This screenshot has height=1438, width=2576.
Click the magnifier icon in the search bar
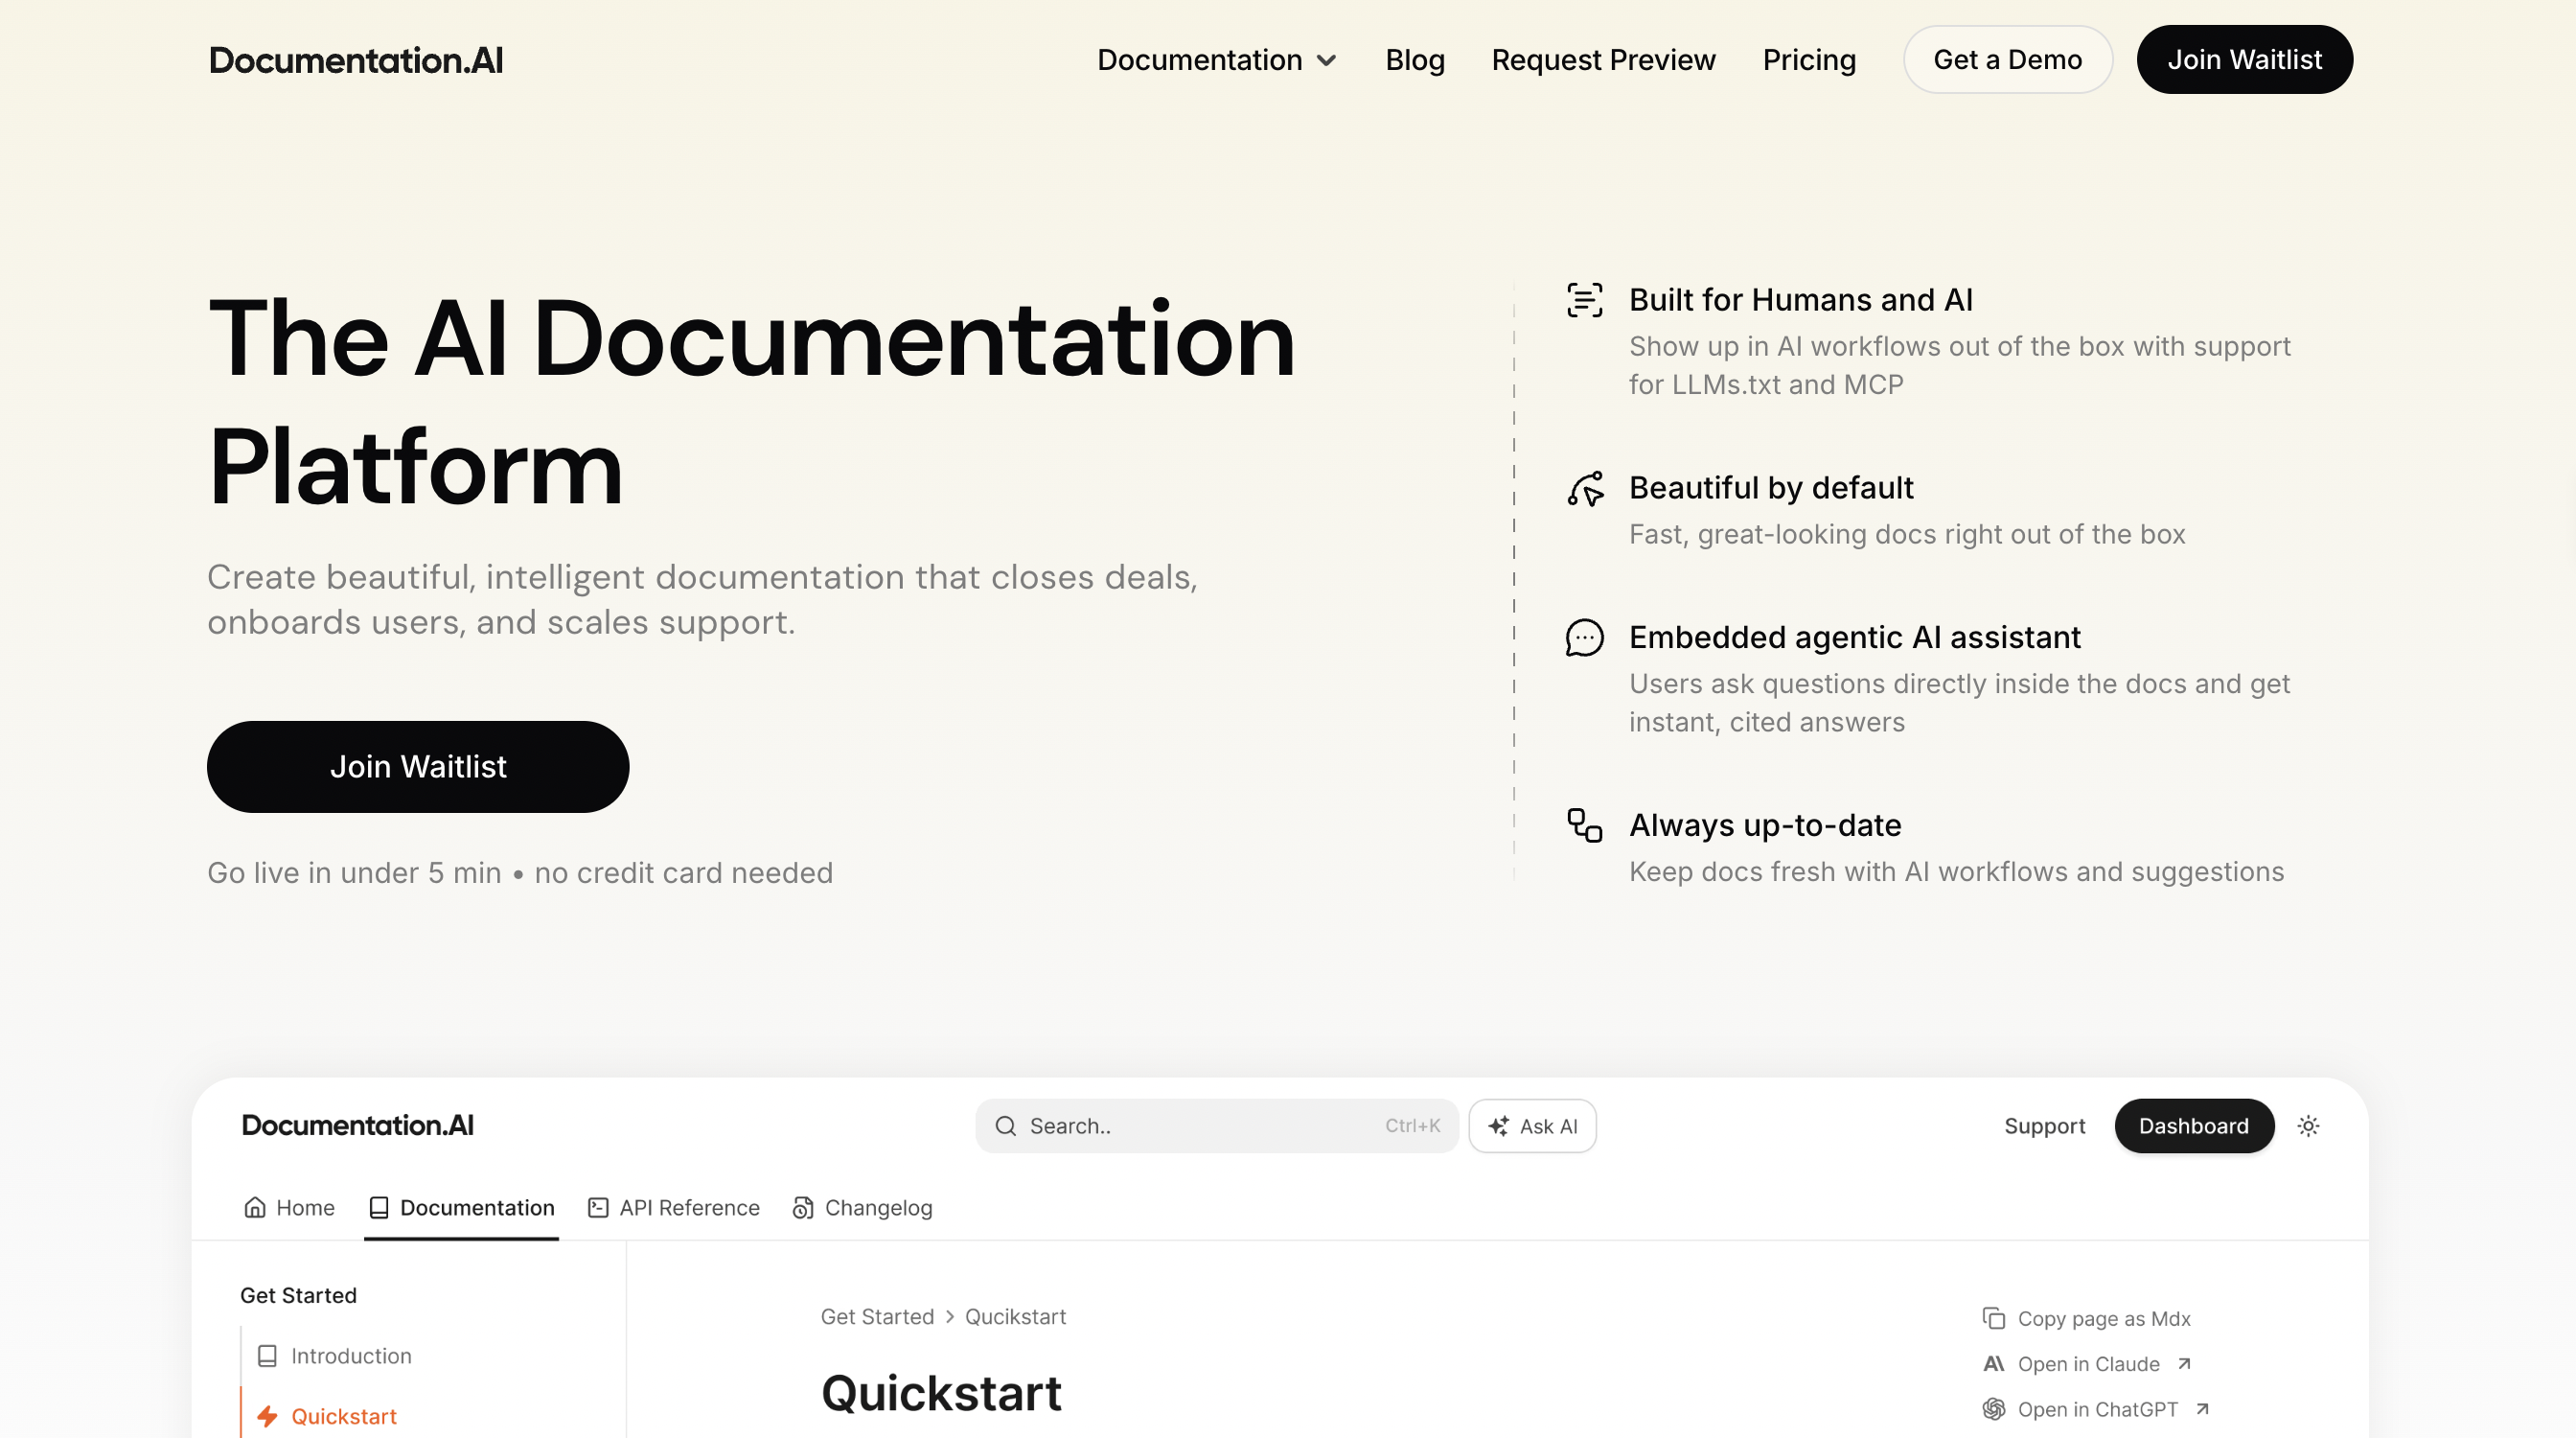click(x=1005, y=1126)
